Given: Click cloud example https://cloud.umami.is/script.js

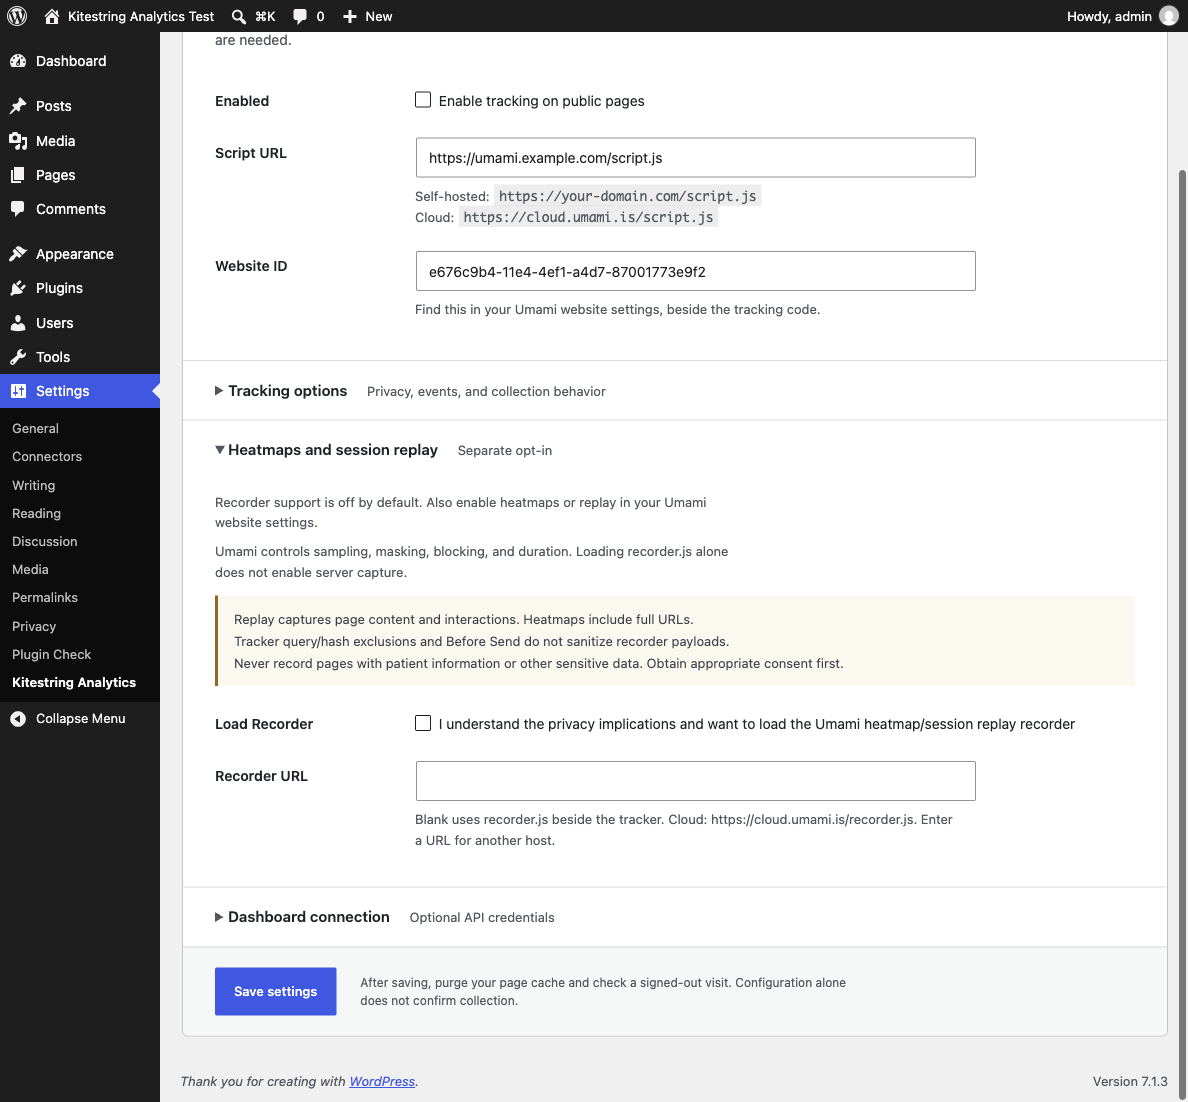Looking at the screenshot, I should (x=588, y=218).
